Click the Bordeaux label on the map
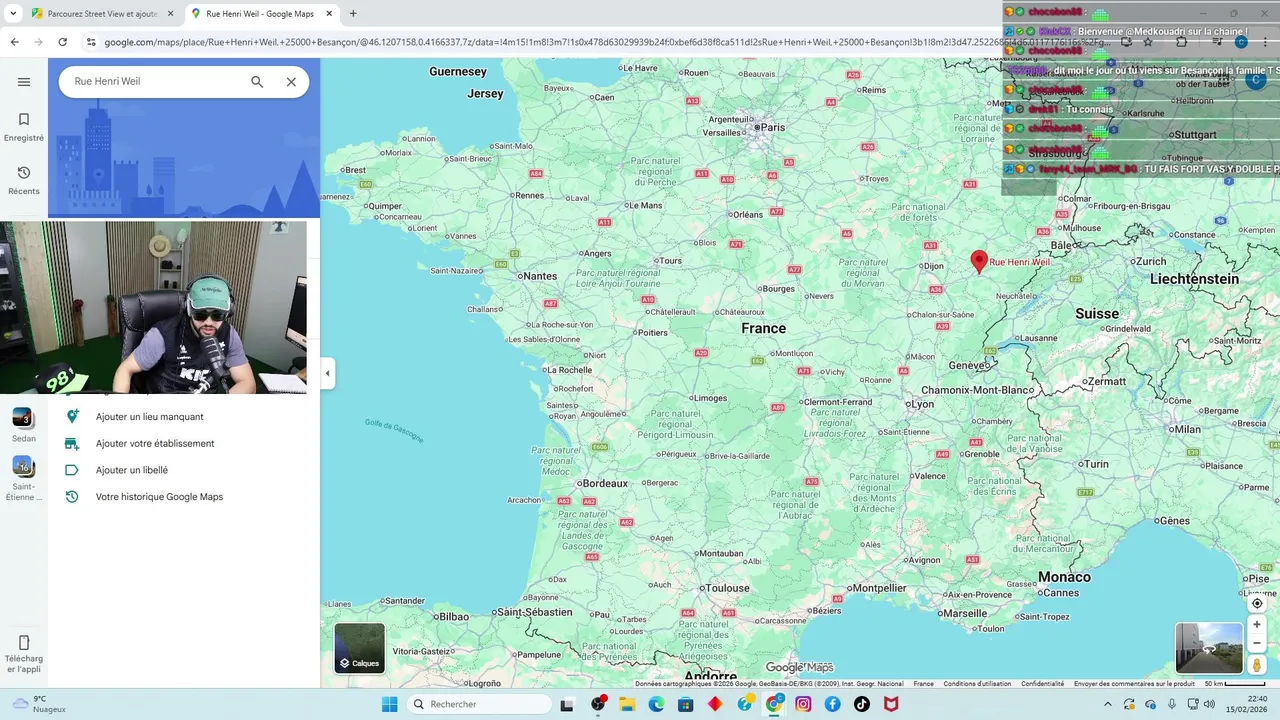The image size is (1280, 720). (x=604, y=483)
